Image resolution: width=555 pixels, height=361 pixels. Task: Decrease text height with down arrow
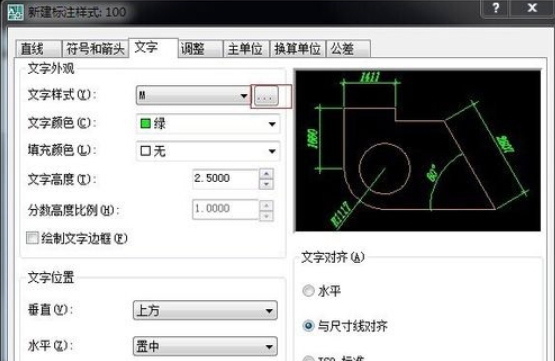(266, 184)
